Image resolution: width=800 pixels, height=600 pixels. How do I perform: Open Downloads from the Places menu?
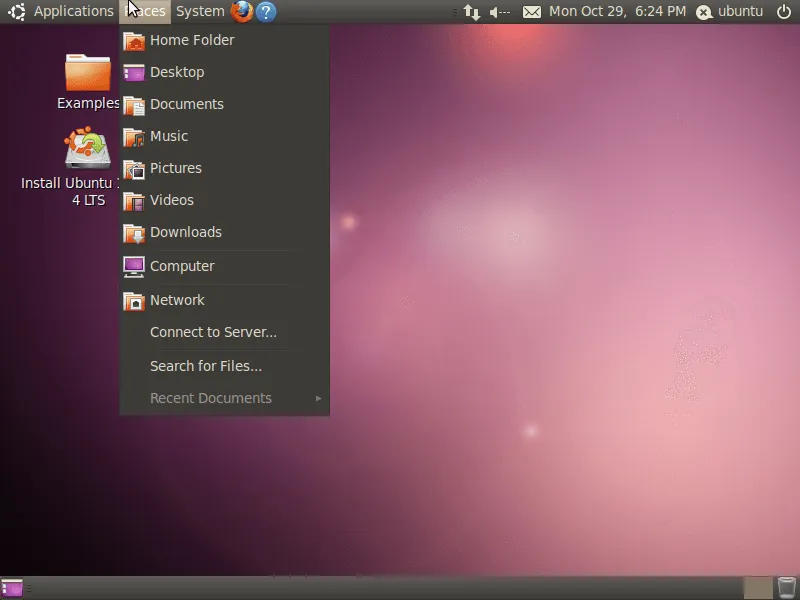(x=224, y=233)
